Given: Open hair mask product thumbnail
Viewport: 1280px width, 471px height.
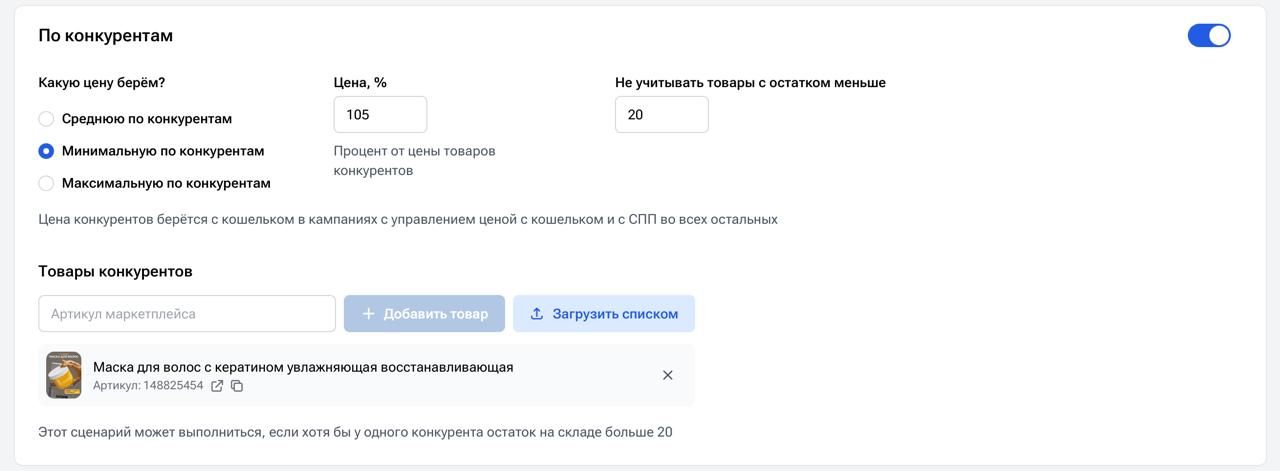Looking at the screenshot, I should point(64,375).
